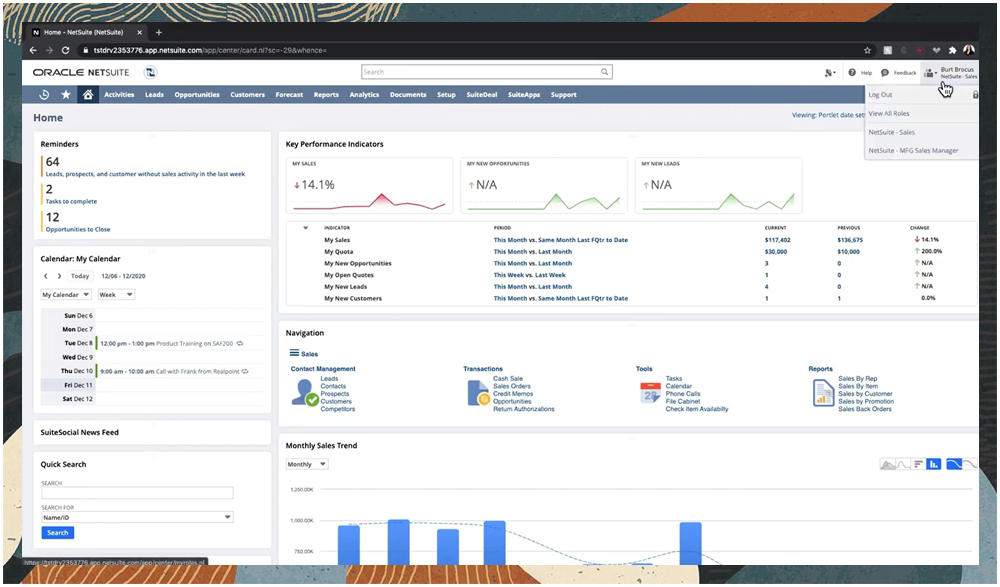This screenshot has width=1000, height=587.
Task: Open the Monthly period dropdown
Action: pos(307,464)
